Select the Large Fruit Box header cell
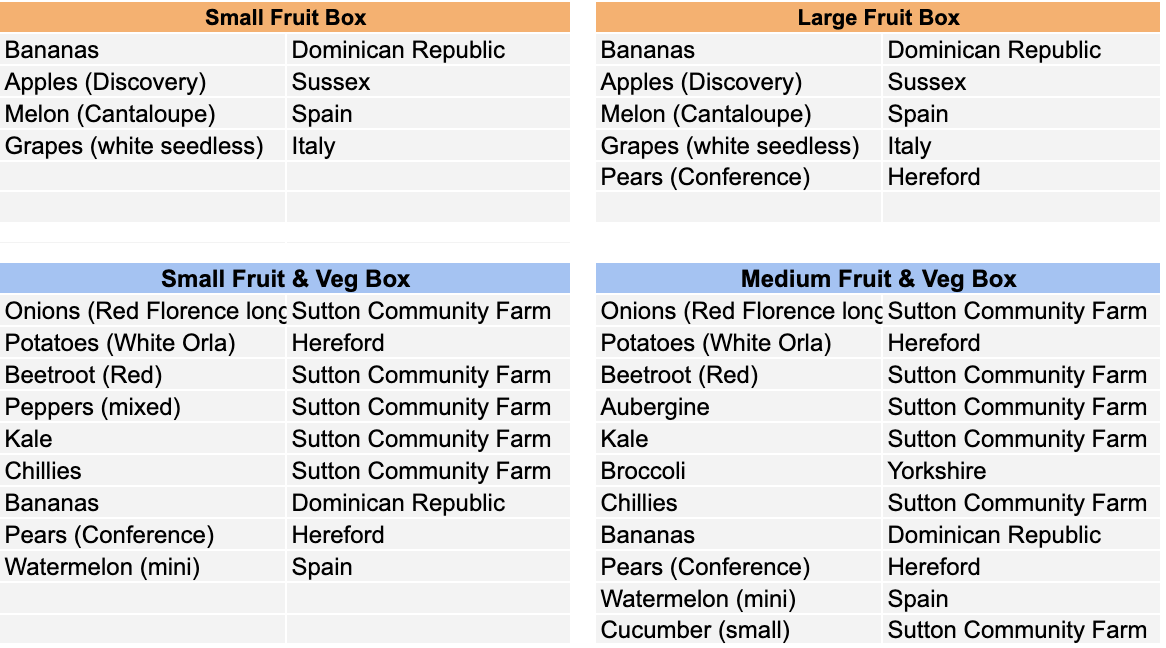The width and height of the screenshot is (1166, 648). point(877,17)
